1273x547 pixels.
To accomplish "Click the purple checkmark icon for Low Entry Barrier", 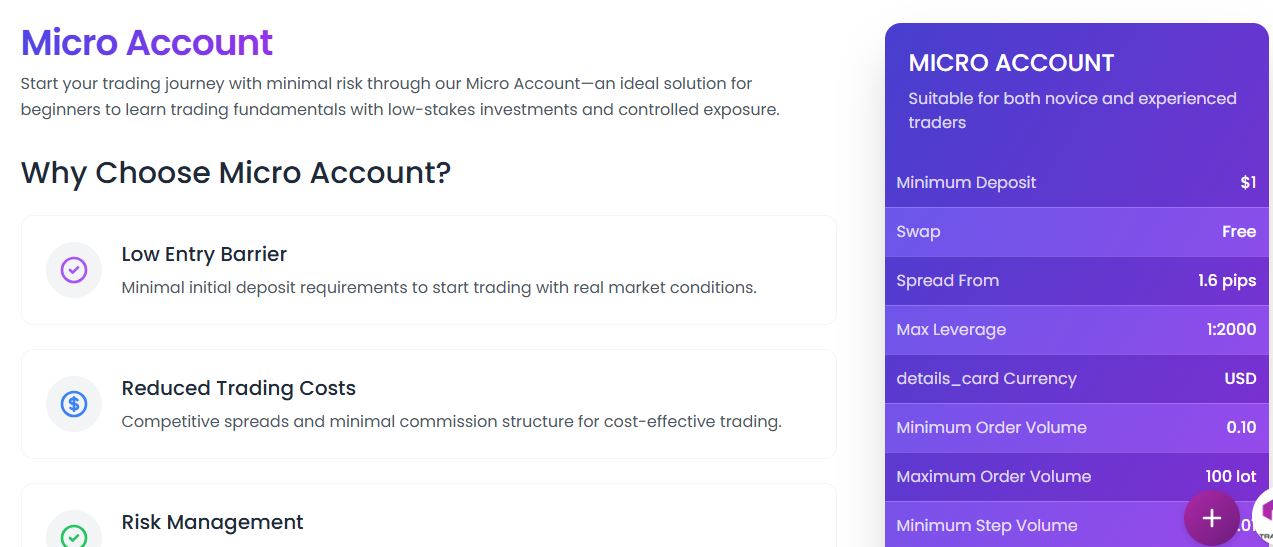I will (74, 270).
